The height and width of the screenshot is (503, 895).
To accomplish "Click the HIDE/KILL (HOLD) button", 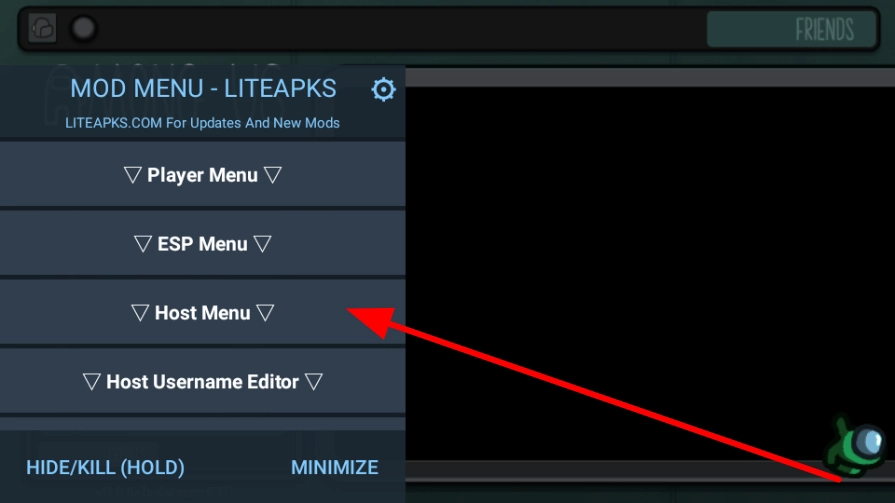I will tap(106, 468).
